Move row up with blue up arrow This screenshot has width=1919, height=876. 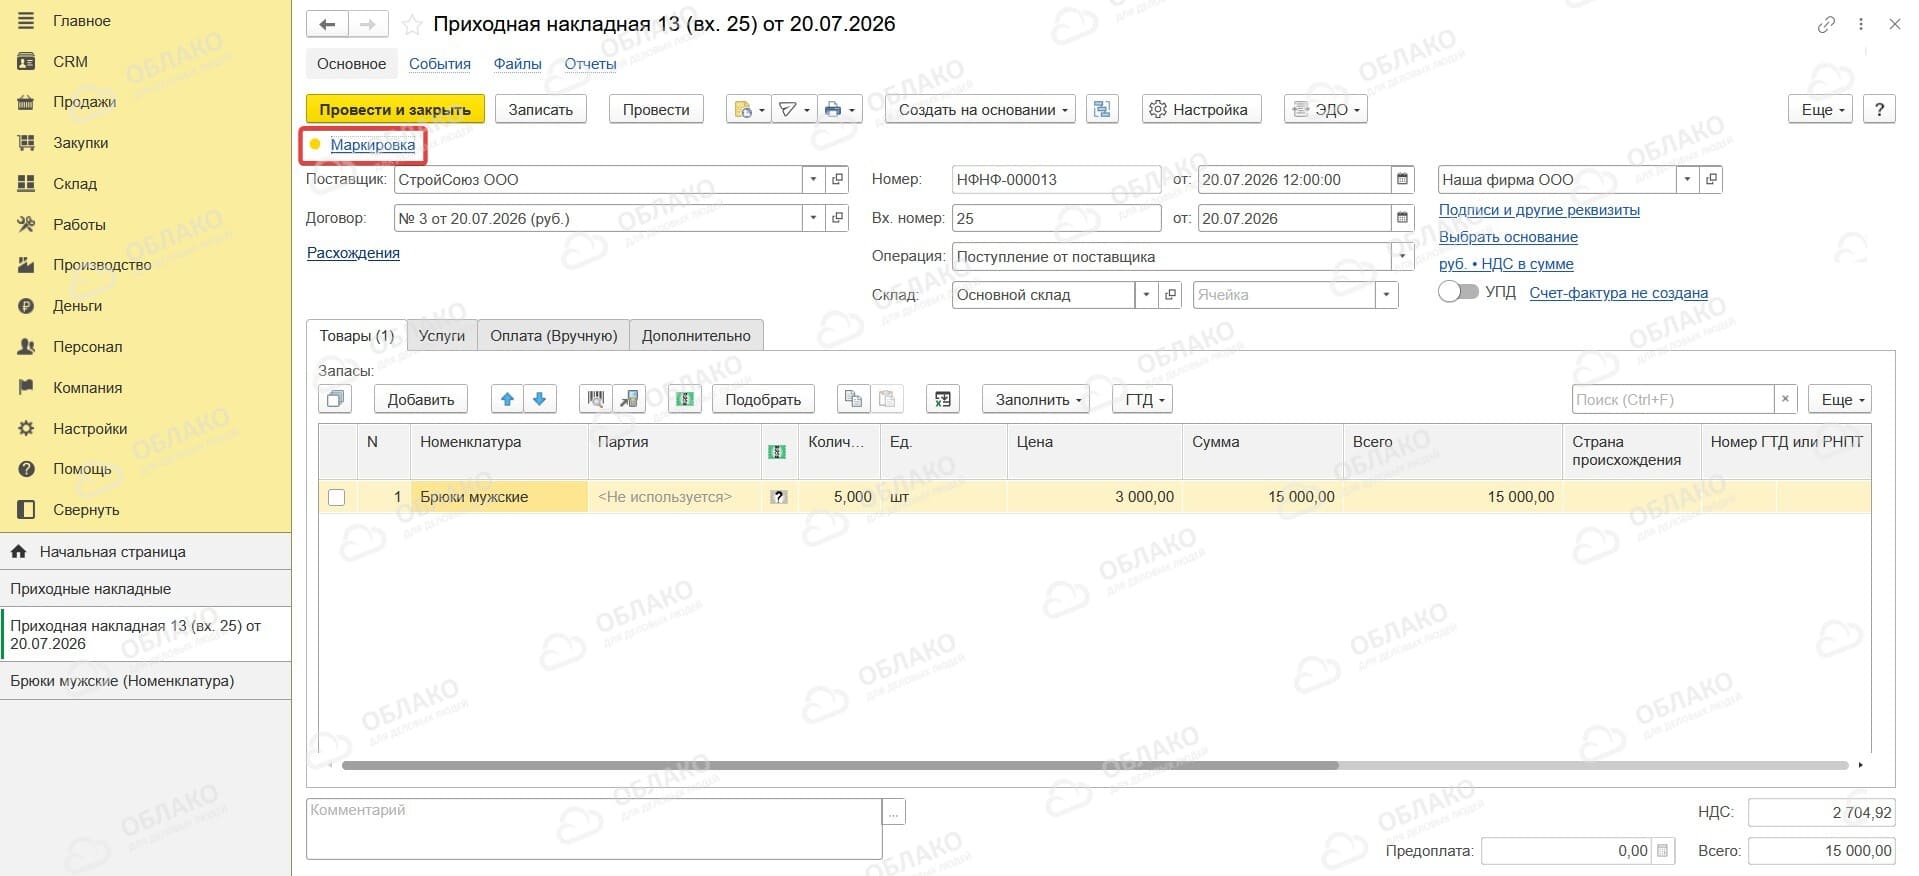(x=507, y=399)
